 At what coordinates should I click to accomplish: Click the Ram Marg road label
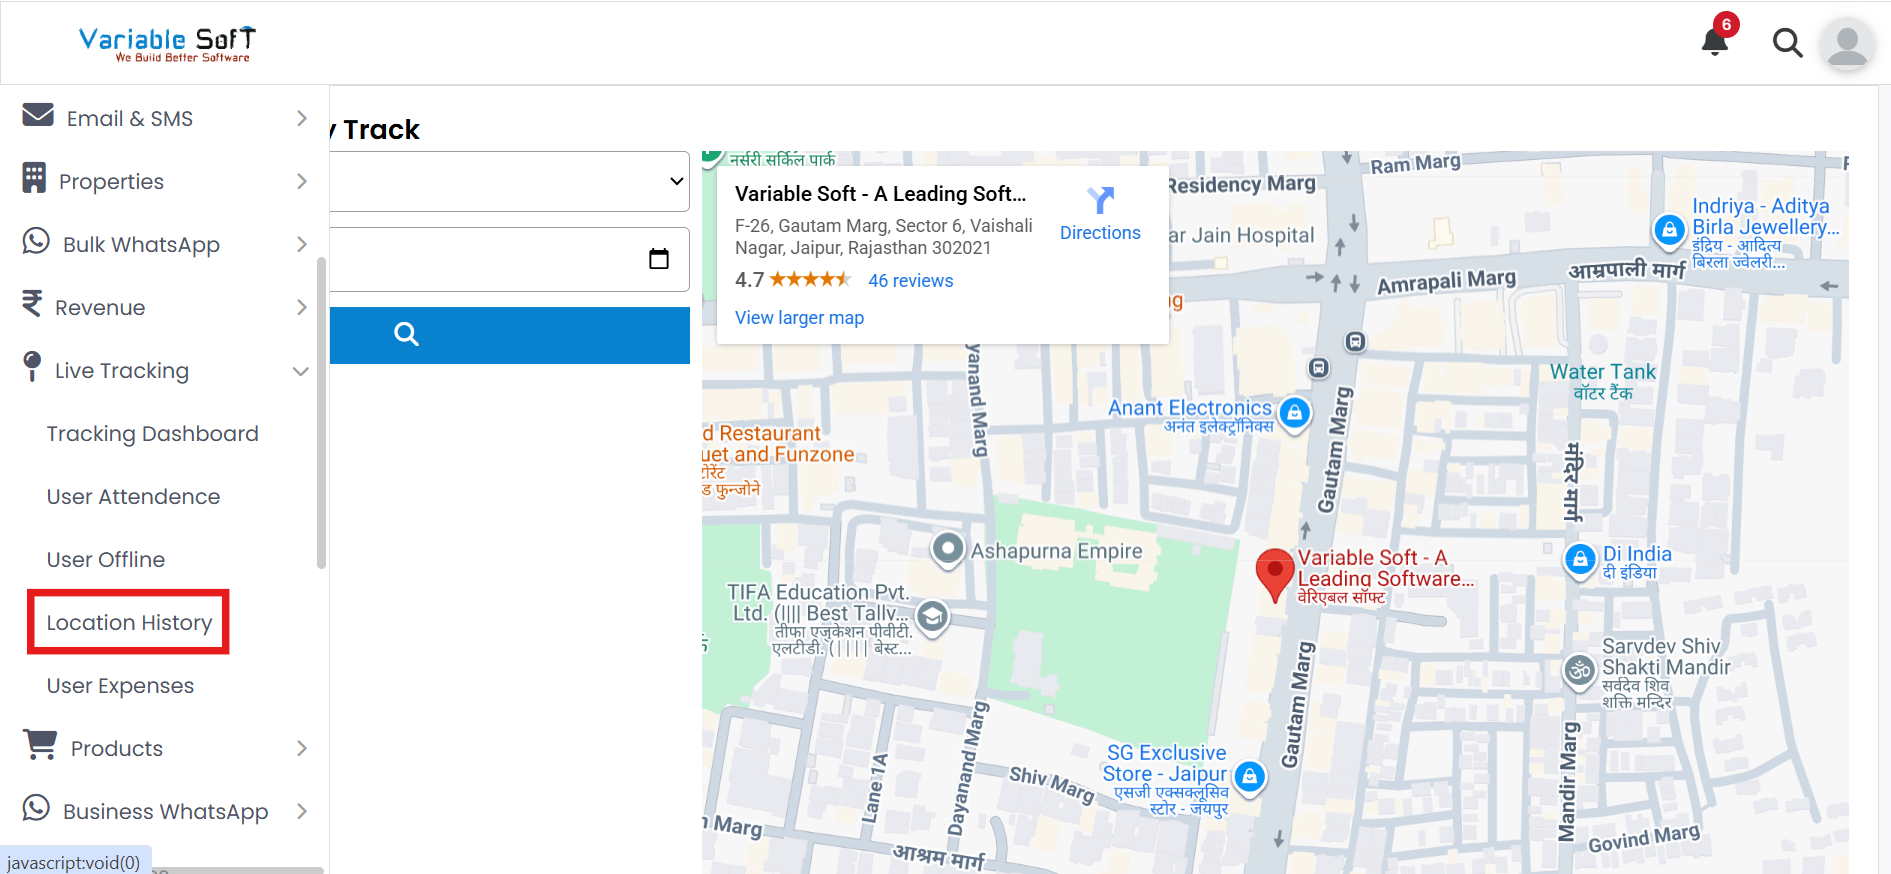(x=1415, y=163)
